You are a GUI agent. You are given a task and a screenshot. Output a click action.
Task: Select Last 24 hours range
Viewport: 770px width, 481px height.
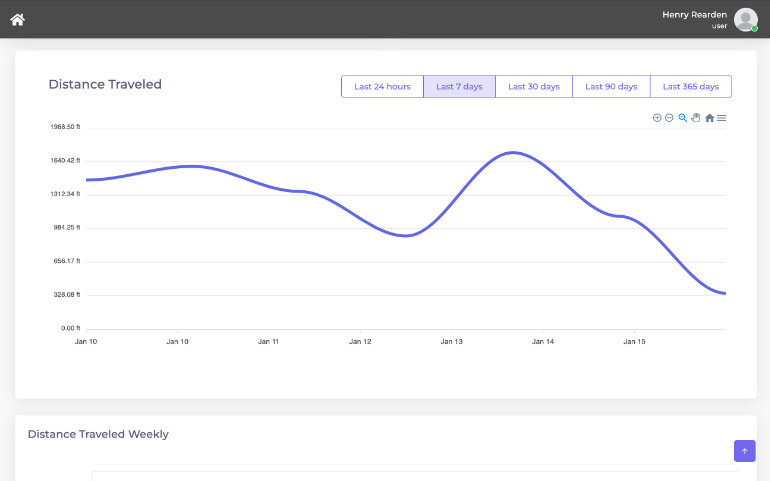[383, 86]
